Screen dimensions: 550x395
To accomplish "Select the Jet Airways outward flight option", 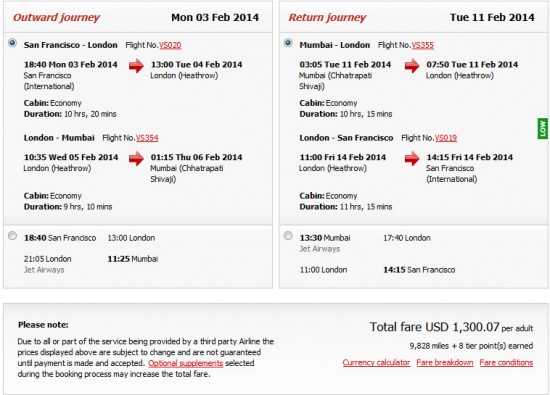I will tap(12, 236).
